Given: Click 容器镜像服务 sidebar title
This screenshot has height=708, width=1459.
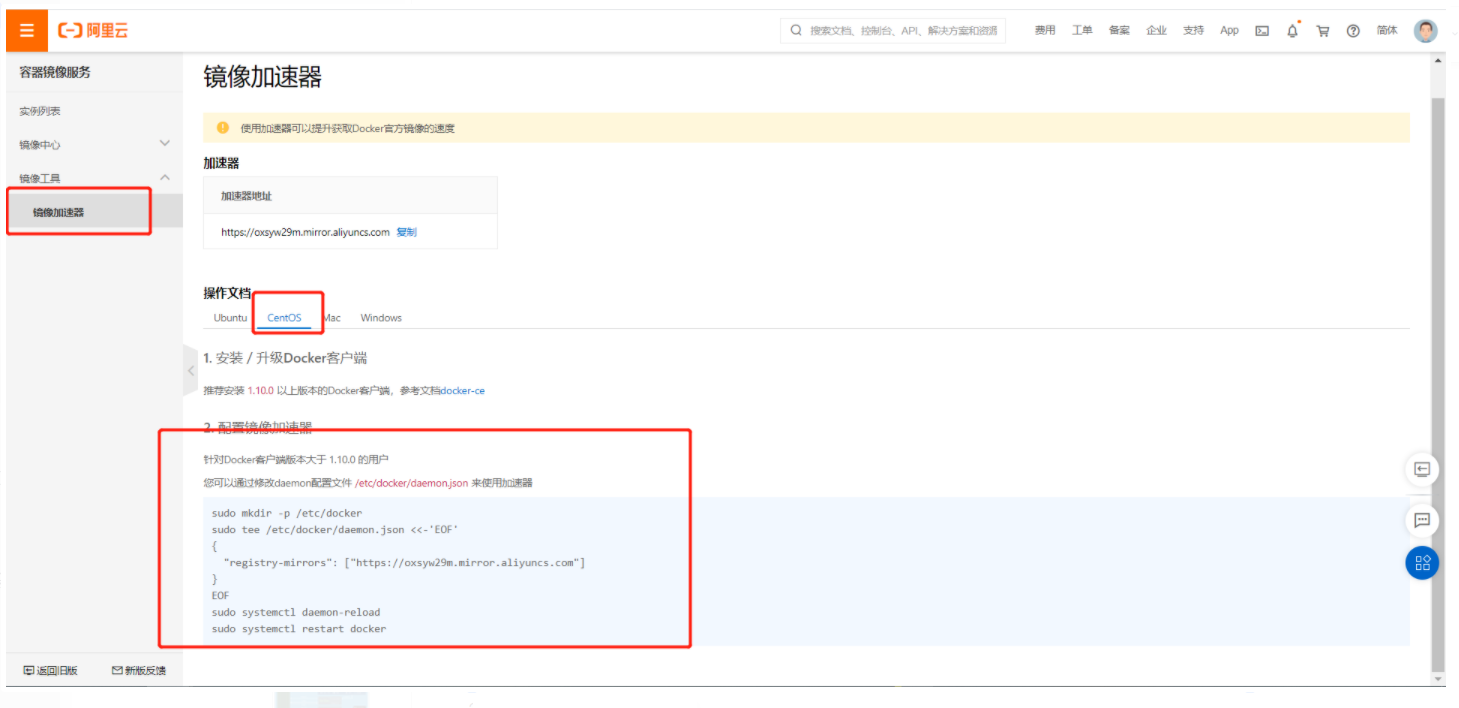Looking at the screenshot, I should (55, 72).
